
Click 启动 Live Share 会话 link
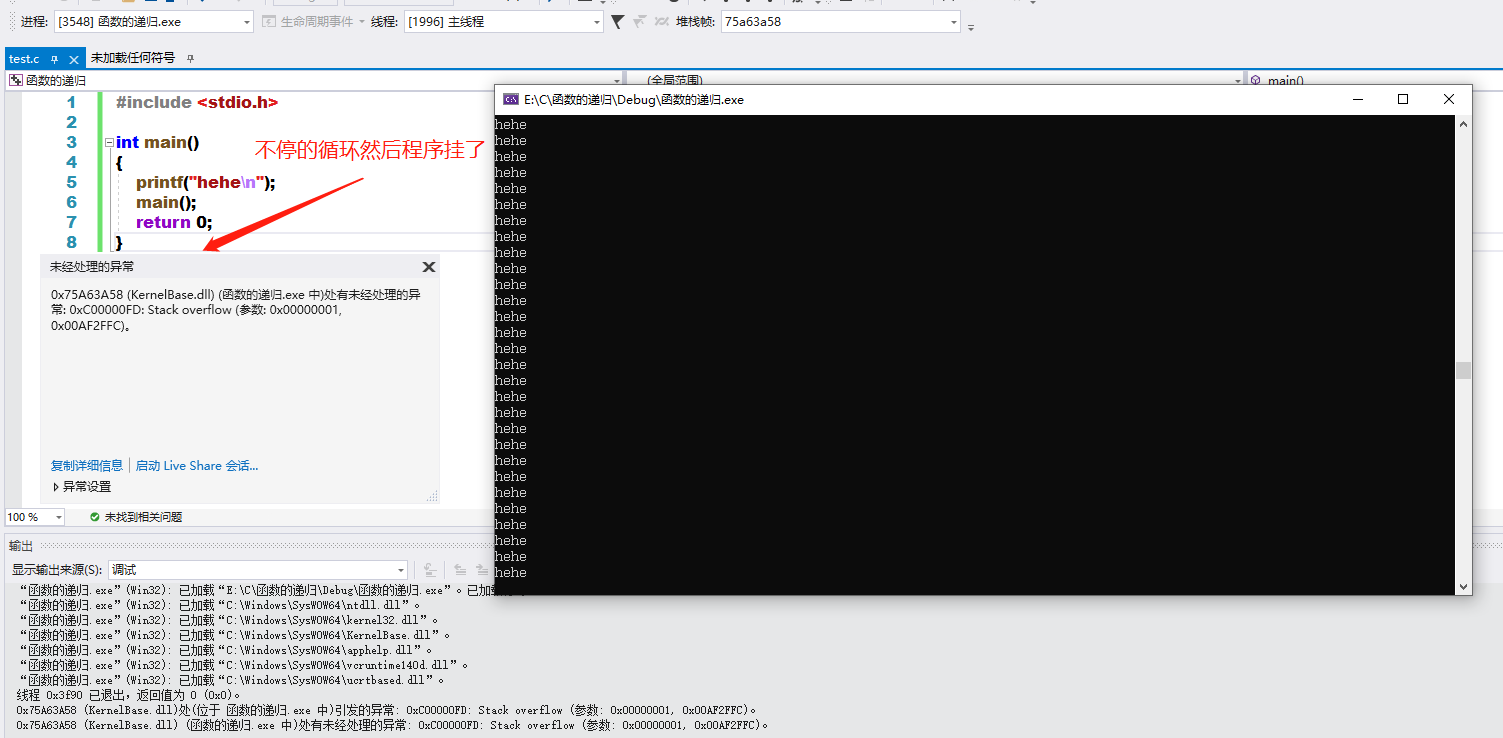(197, 465)
